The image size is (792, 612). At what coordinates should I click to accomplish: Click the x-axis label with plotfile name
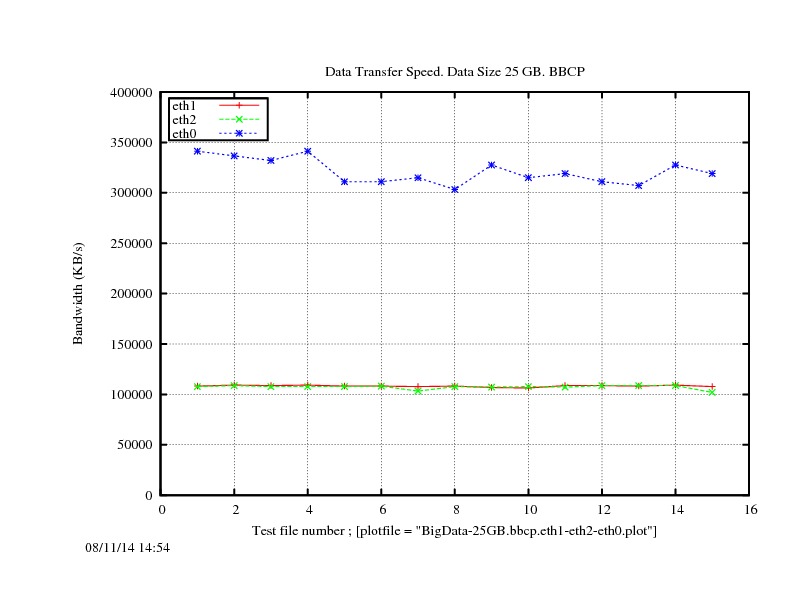tap(454, 531)
